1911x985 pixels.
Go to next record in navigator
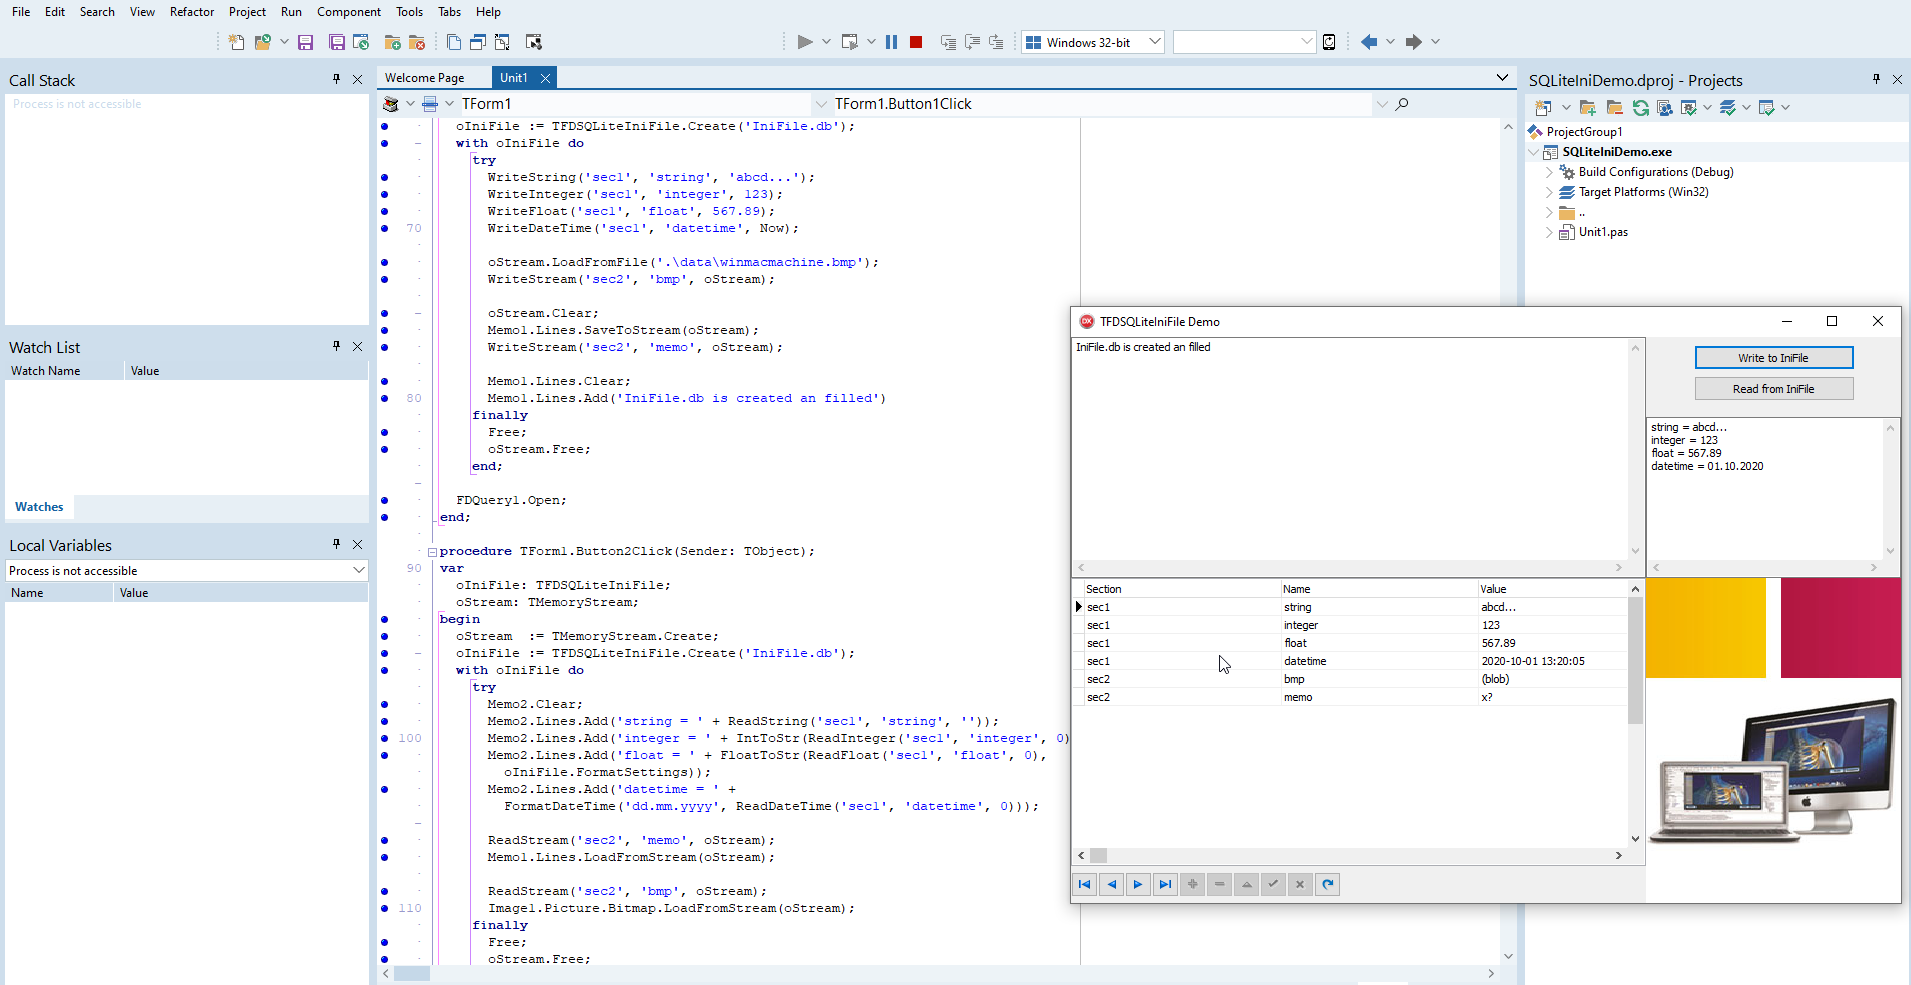pyautogui.click(x=1138, y=884)
